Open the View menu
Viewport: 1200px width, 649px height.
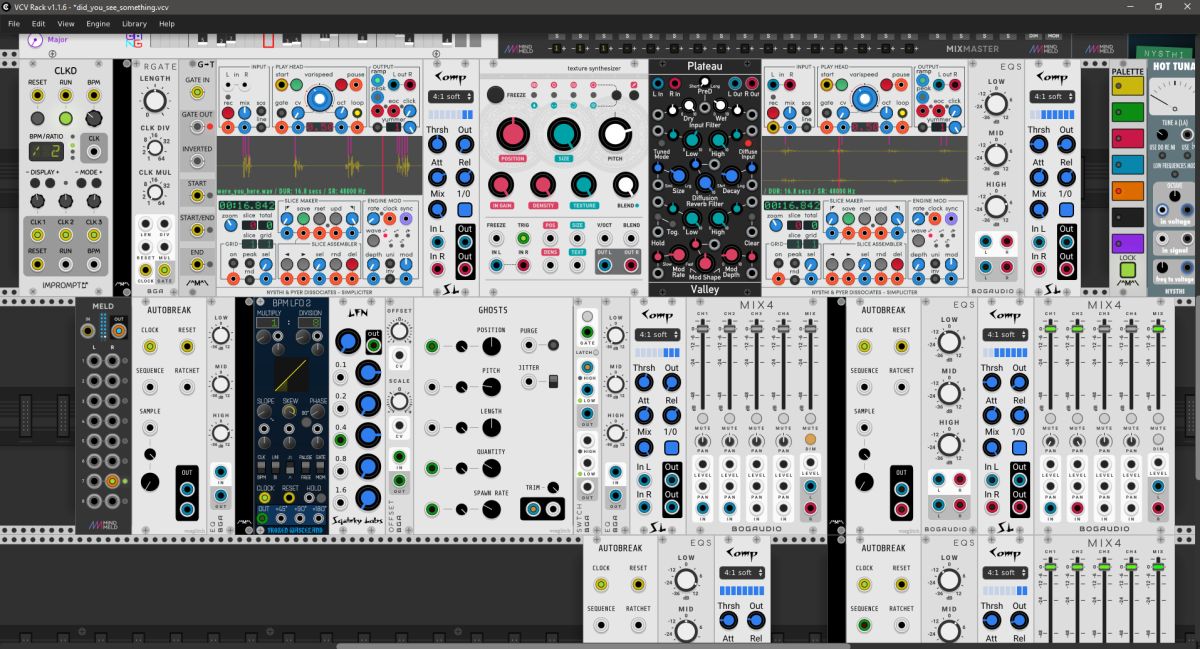coord(66,23)
